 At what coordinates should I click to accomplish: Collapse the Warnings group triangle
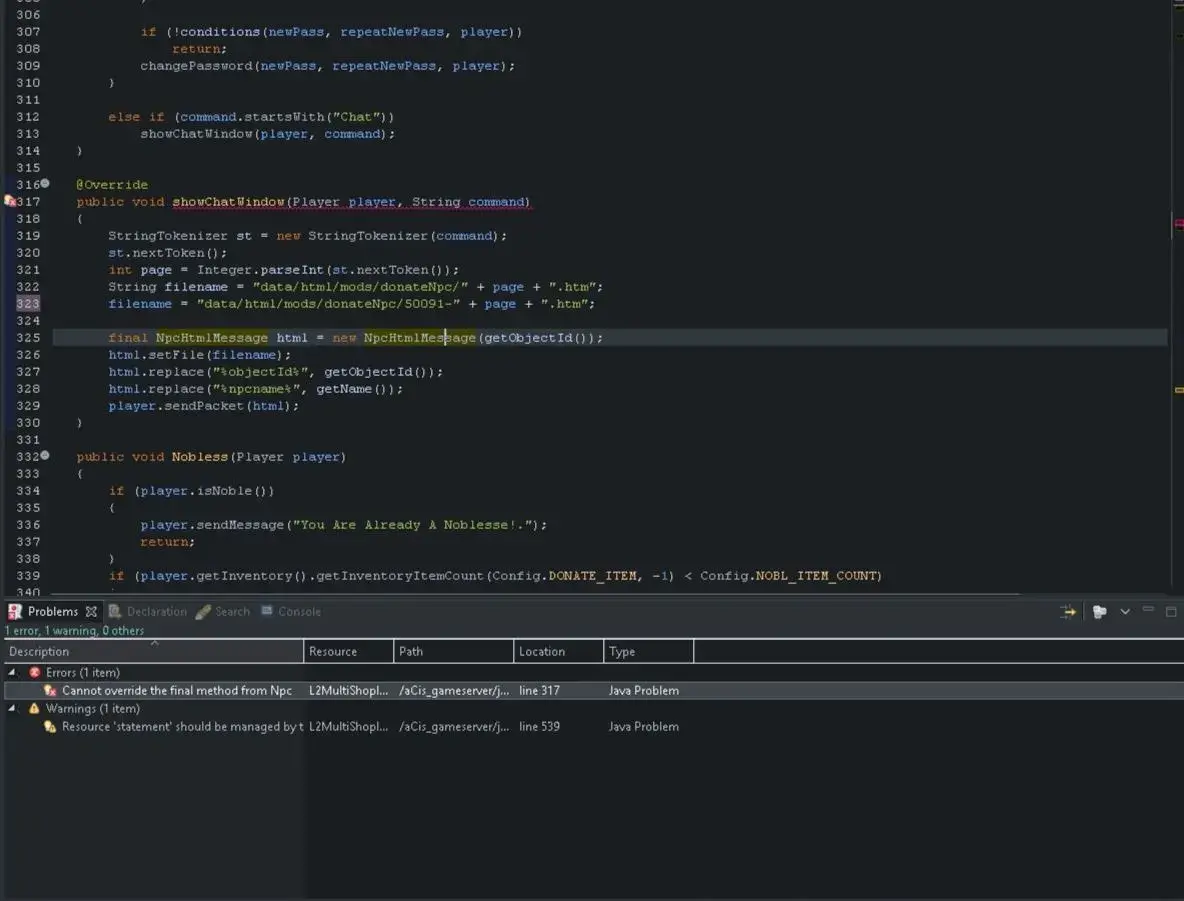pos(12,708)
